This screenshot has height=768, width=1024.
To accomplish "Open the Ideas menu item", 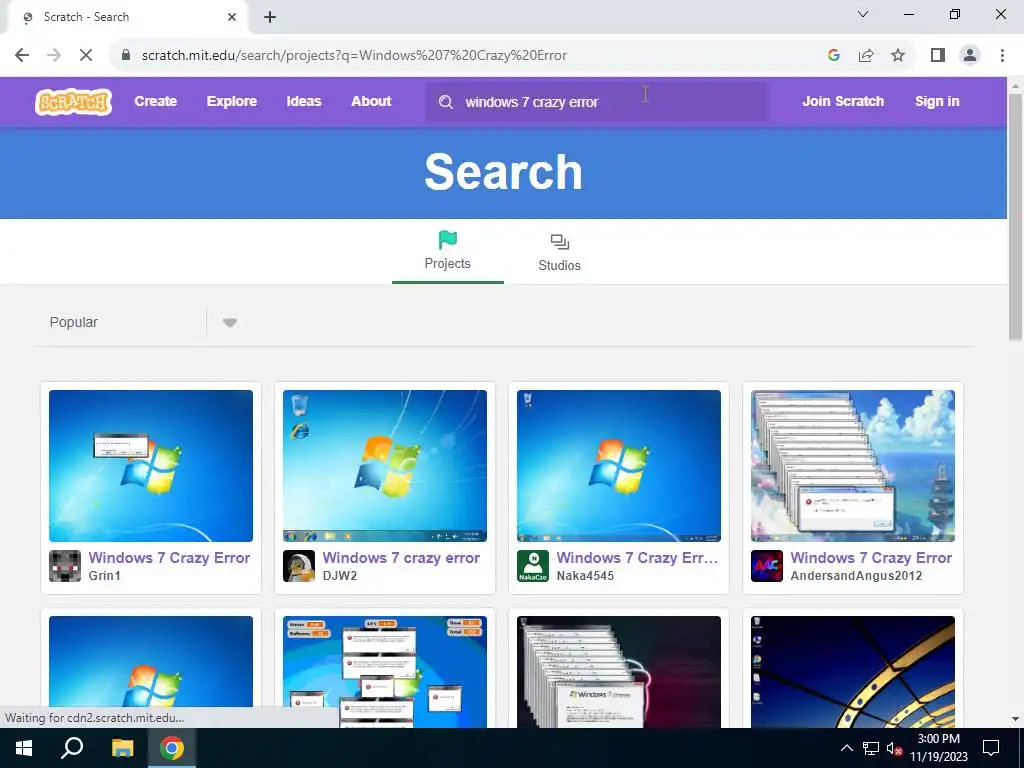I will 304,101.
